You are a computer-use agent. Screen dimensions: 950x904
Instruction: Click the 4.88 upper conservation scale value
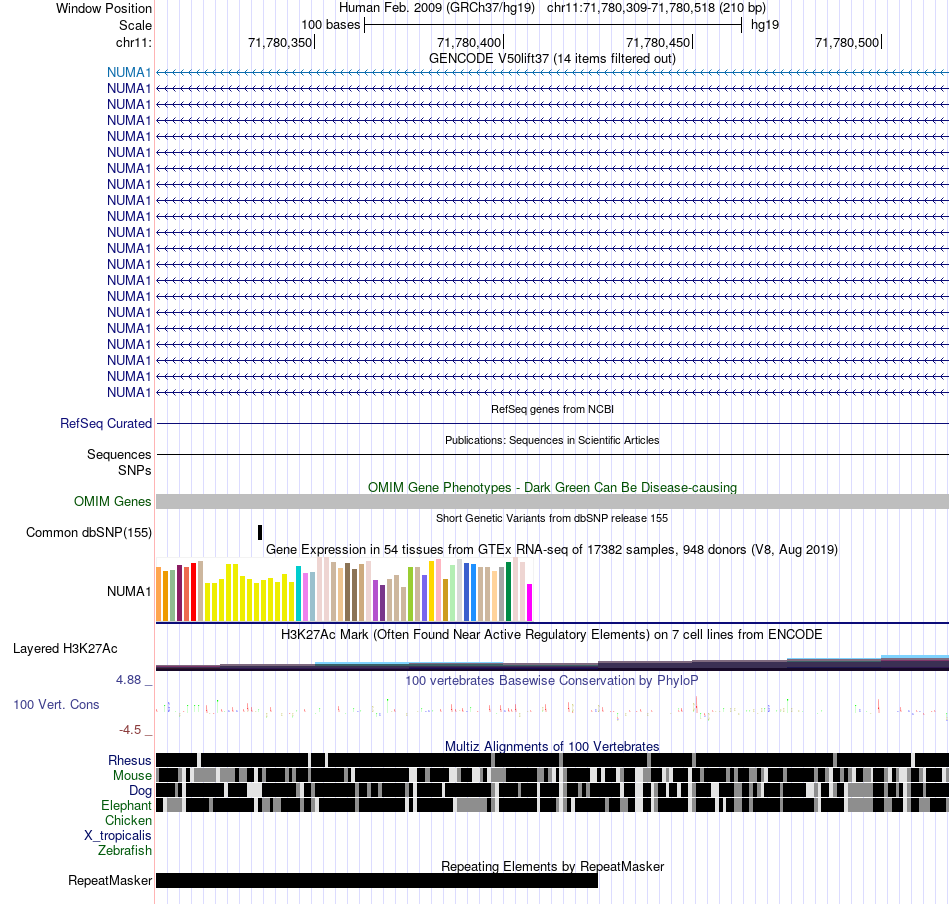coord(128,680)
